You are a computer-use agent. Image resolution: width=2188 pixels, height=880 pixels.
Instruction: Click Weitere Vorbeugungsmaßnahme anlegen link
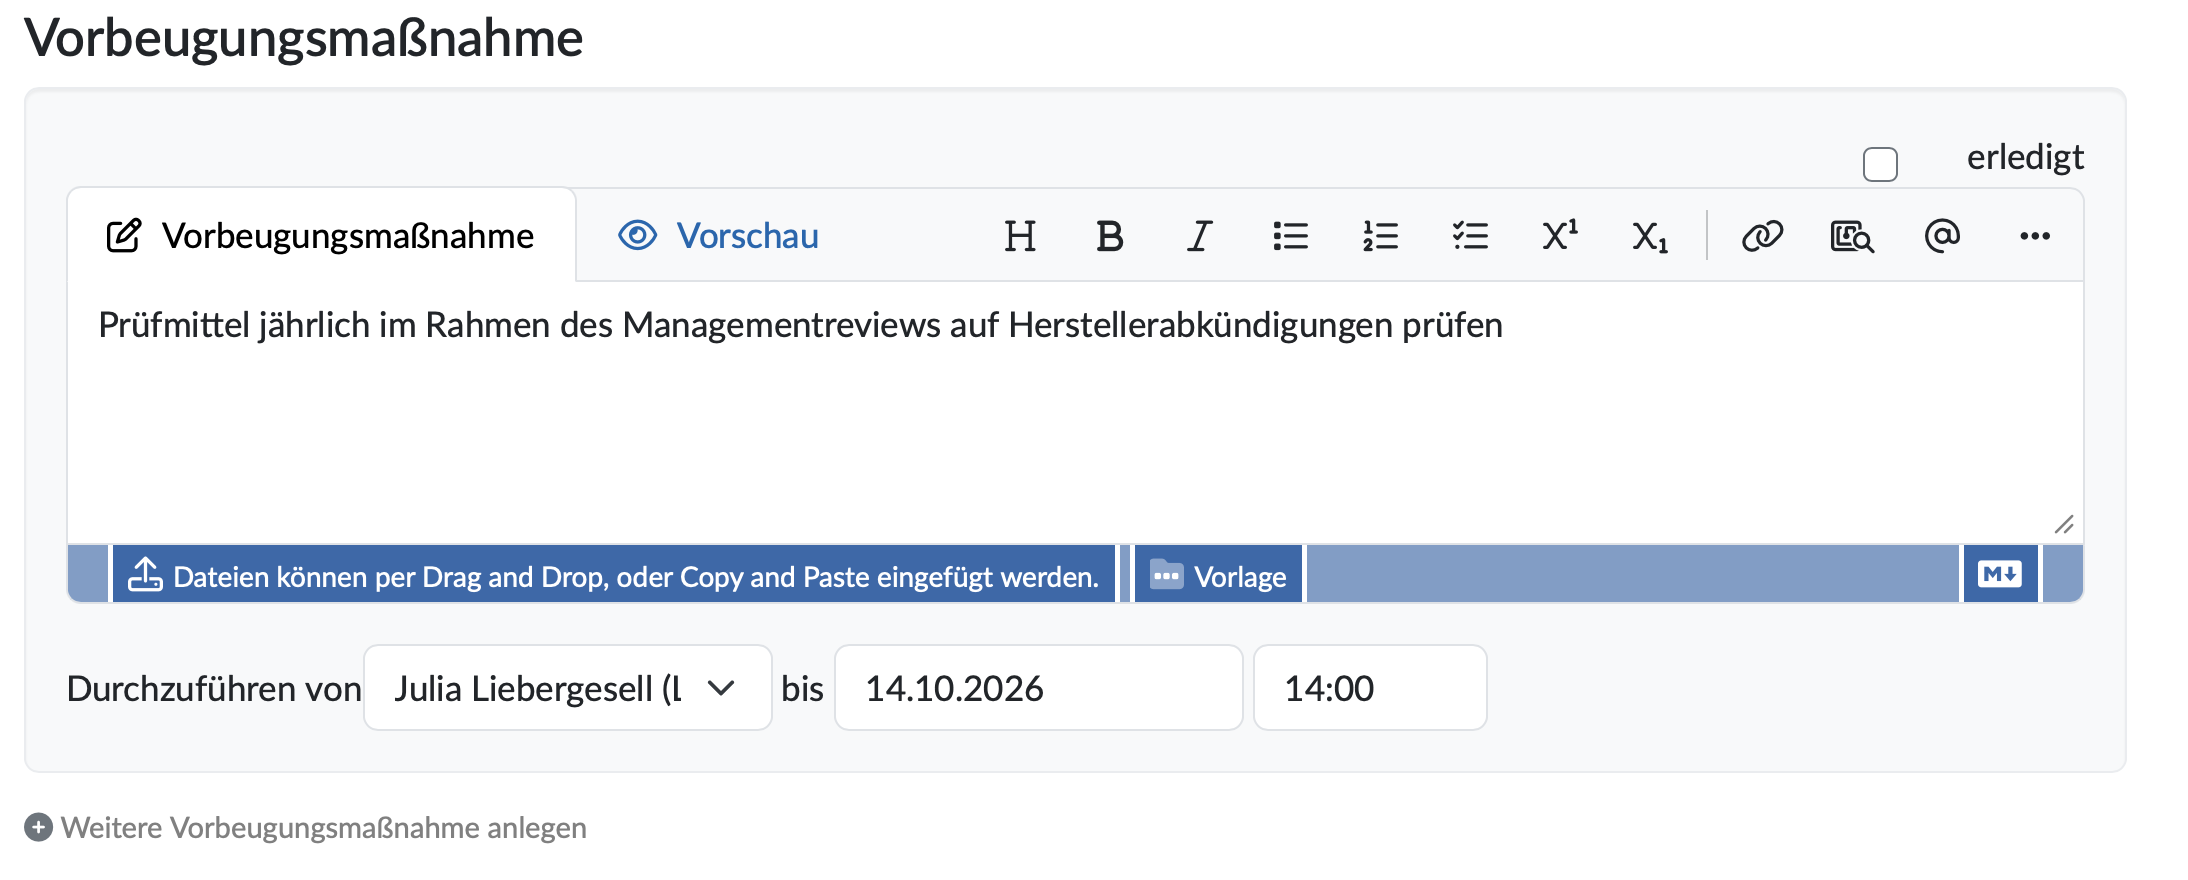click(306, 828)
